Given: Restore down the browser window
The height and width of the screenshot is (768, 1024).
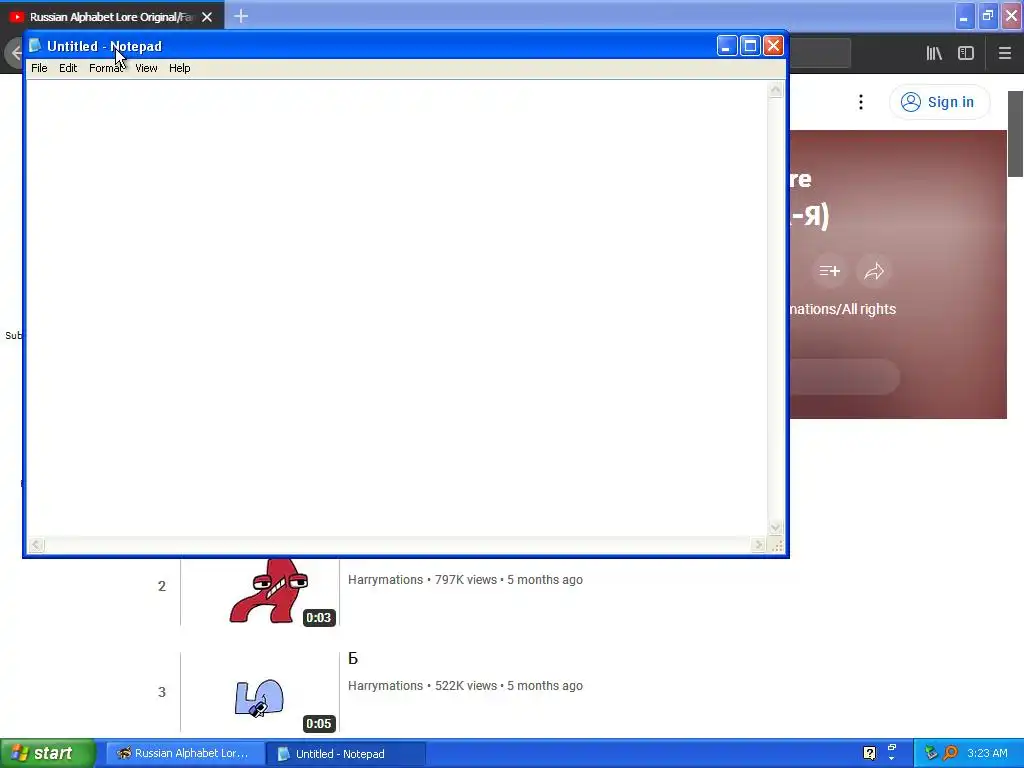Looking at the screenshot, I should coord(988,16).
